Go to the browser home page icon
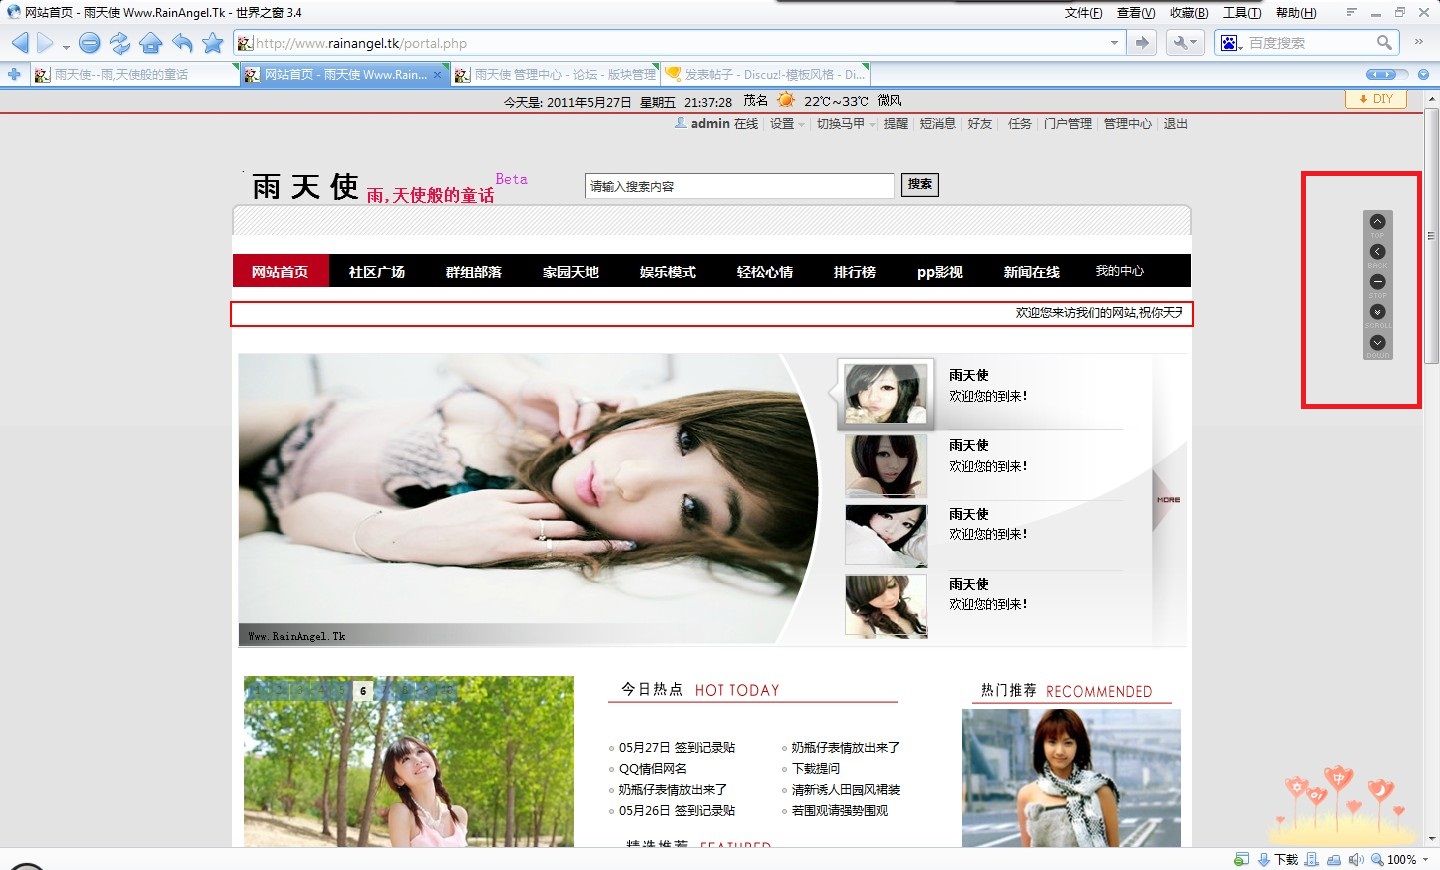The image size is (1440, 870). click(x=151, y=43)
